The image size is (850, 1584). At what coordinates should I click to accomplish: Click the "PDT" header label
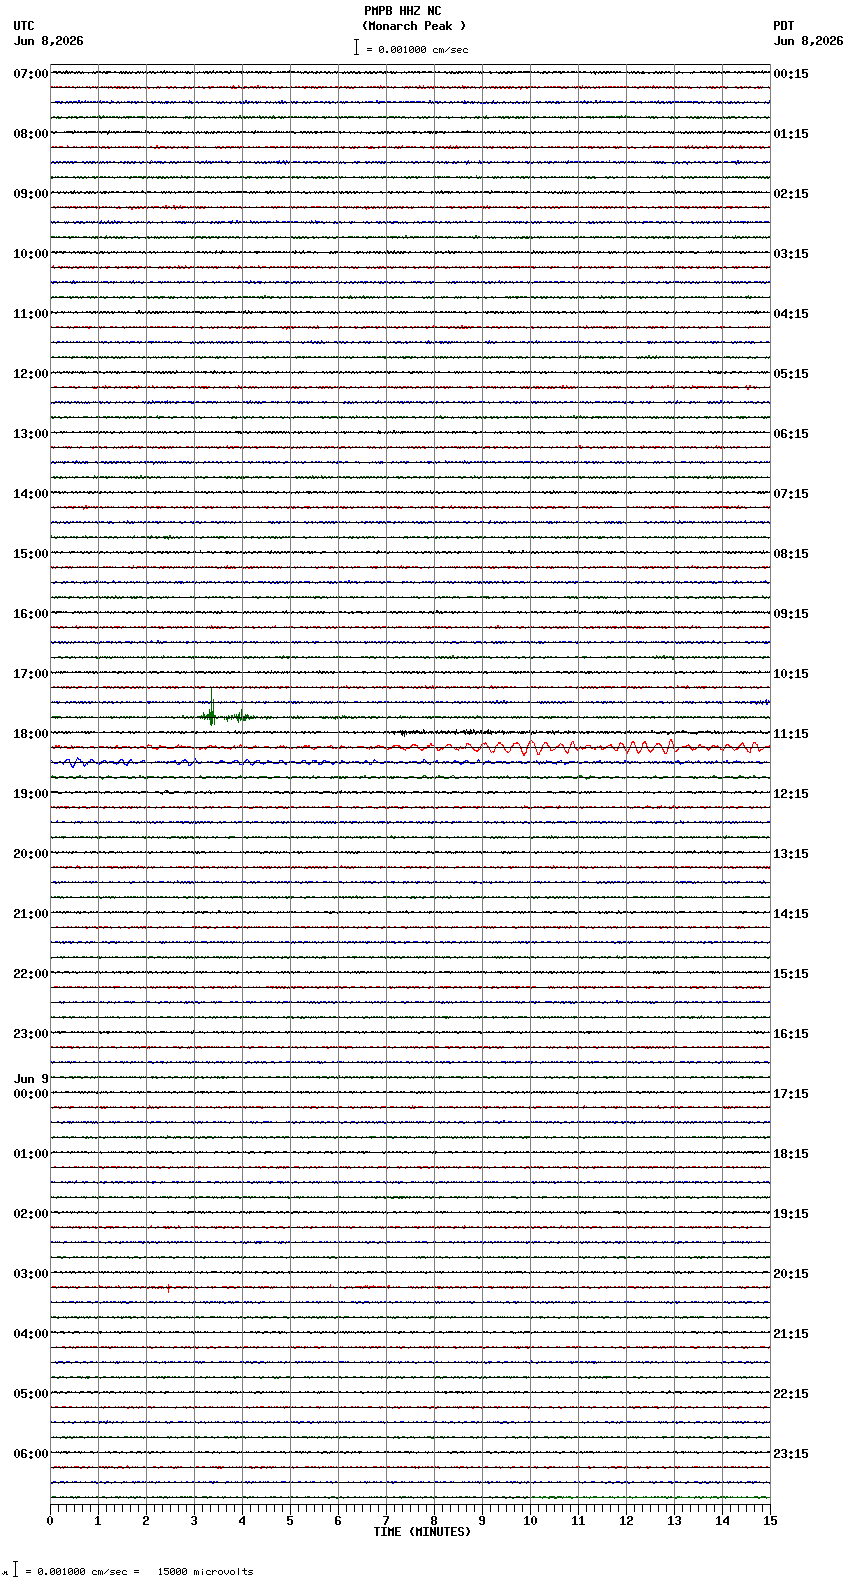[783, 26]
